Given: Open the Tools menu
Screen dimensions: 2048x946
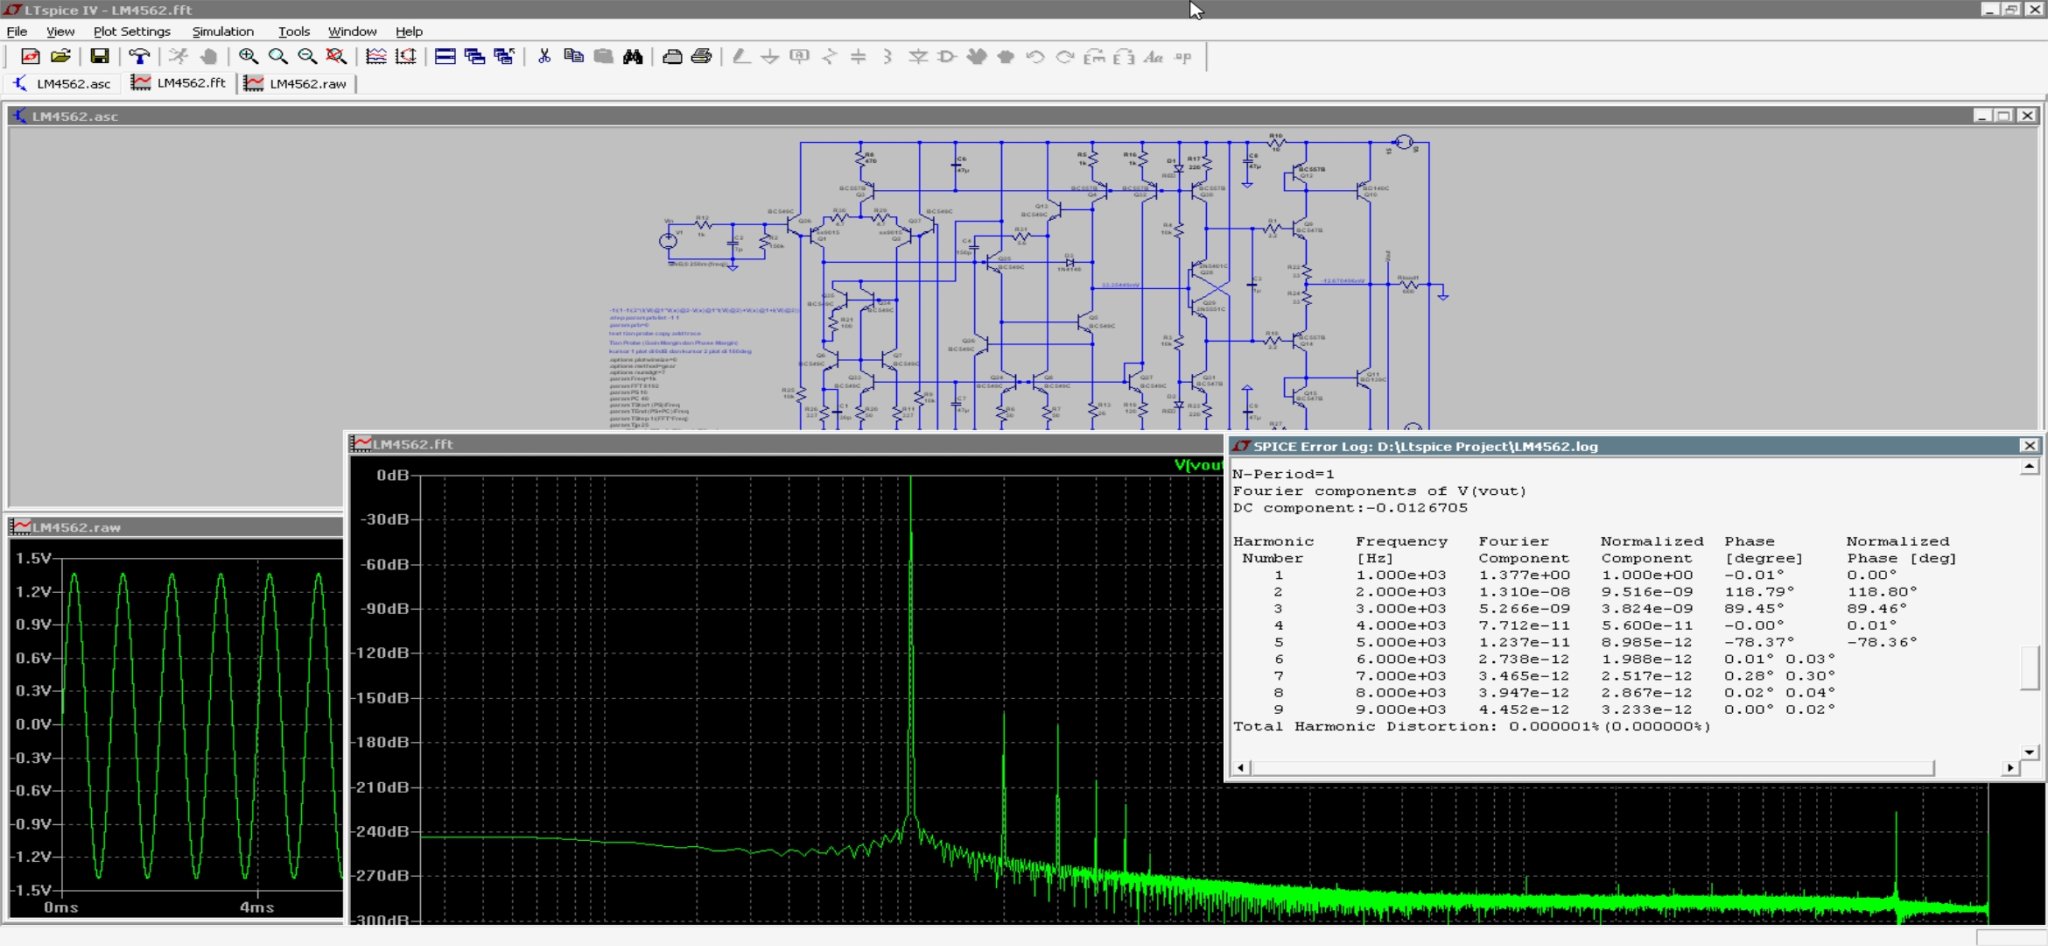Looking at the screenshot, I should (294, 31).
